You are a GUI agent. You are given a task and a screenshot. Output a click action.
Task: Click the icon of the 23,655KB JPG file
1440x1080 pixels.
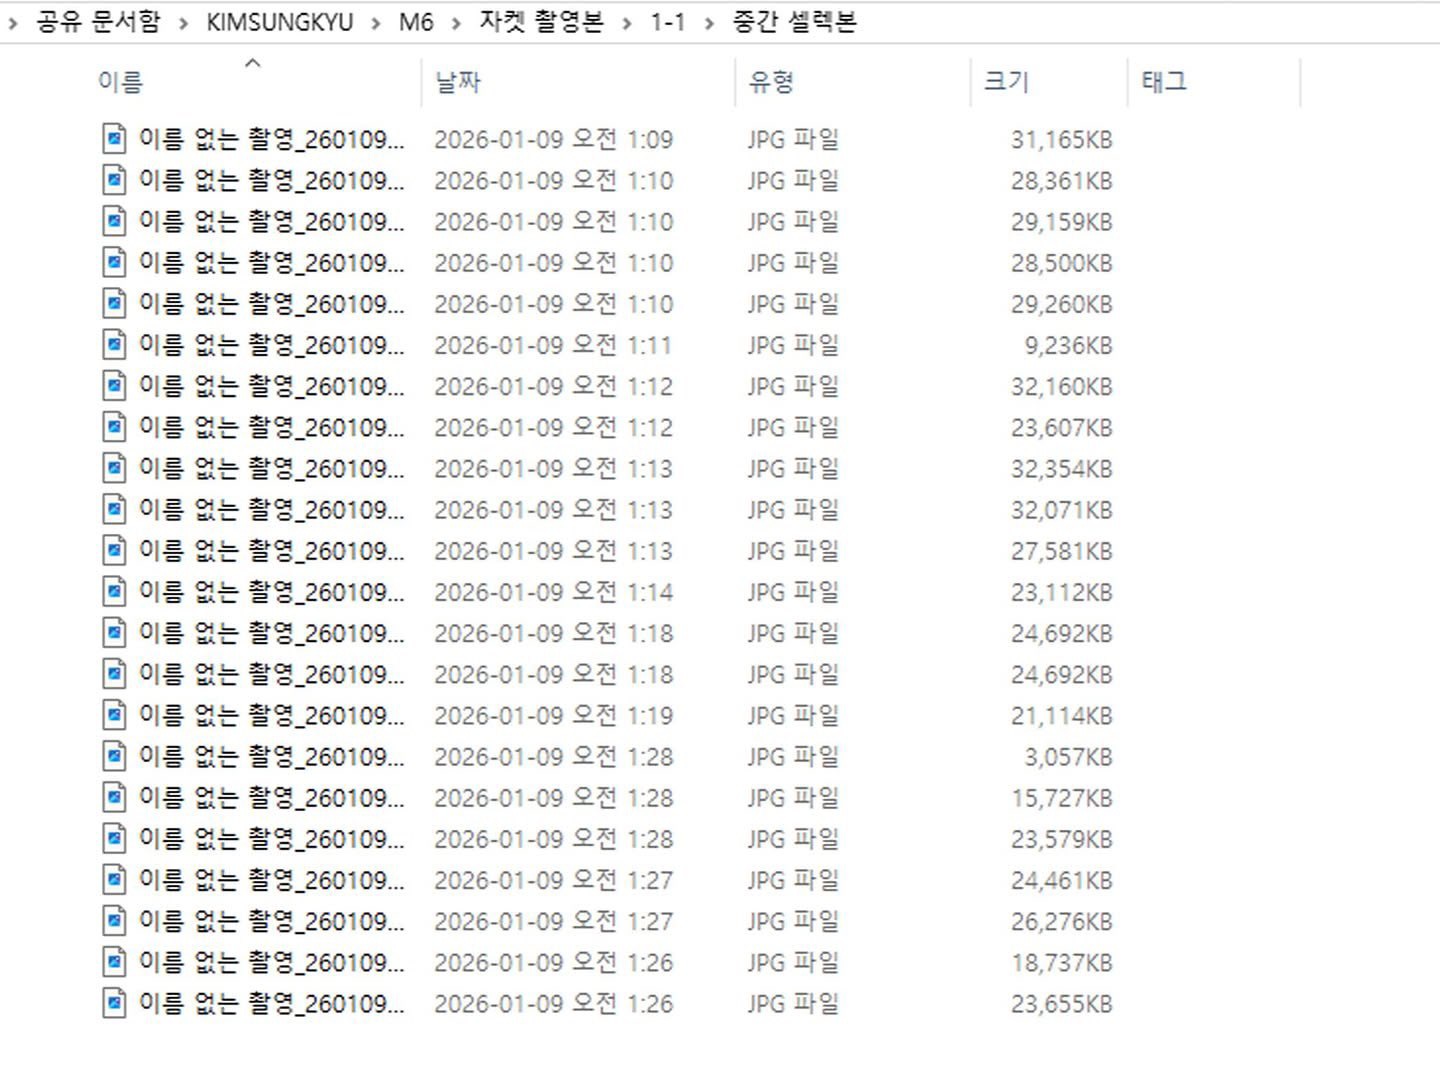115,1004
